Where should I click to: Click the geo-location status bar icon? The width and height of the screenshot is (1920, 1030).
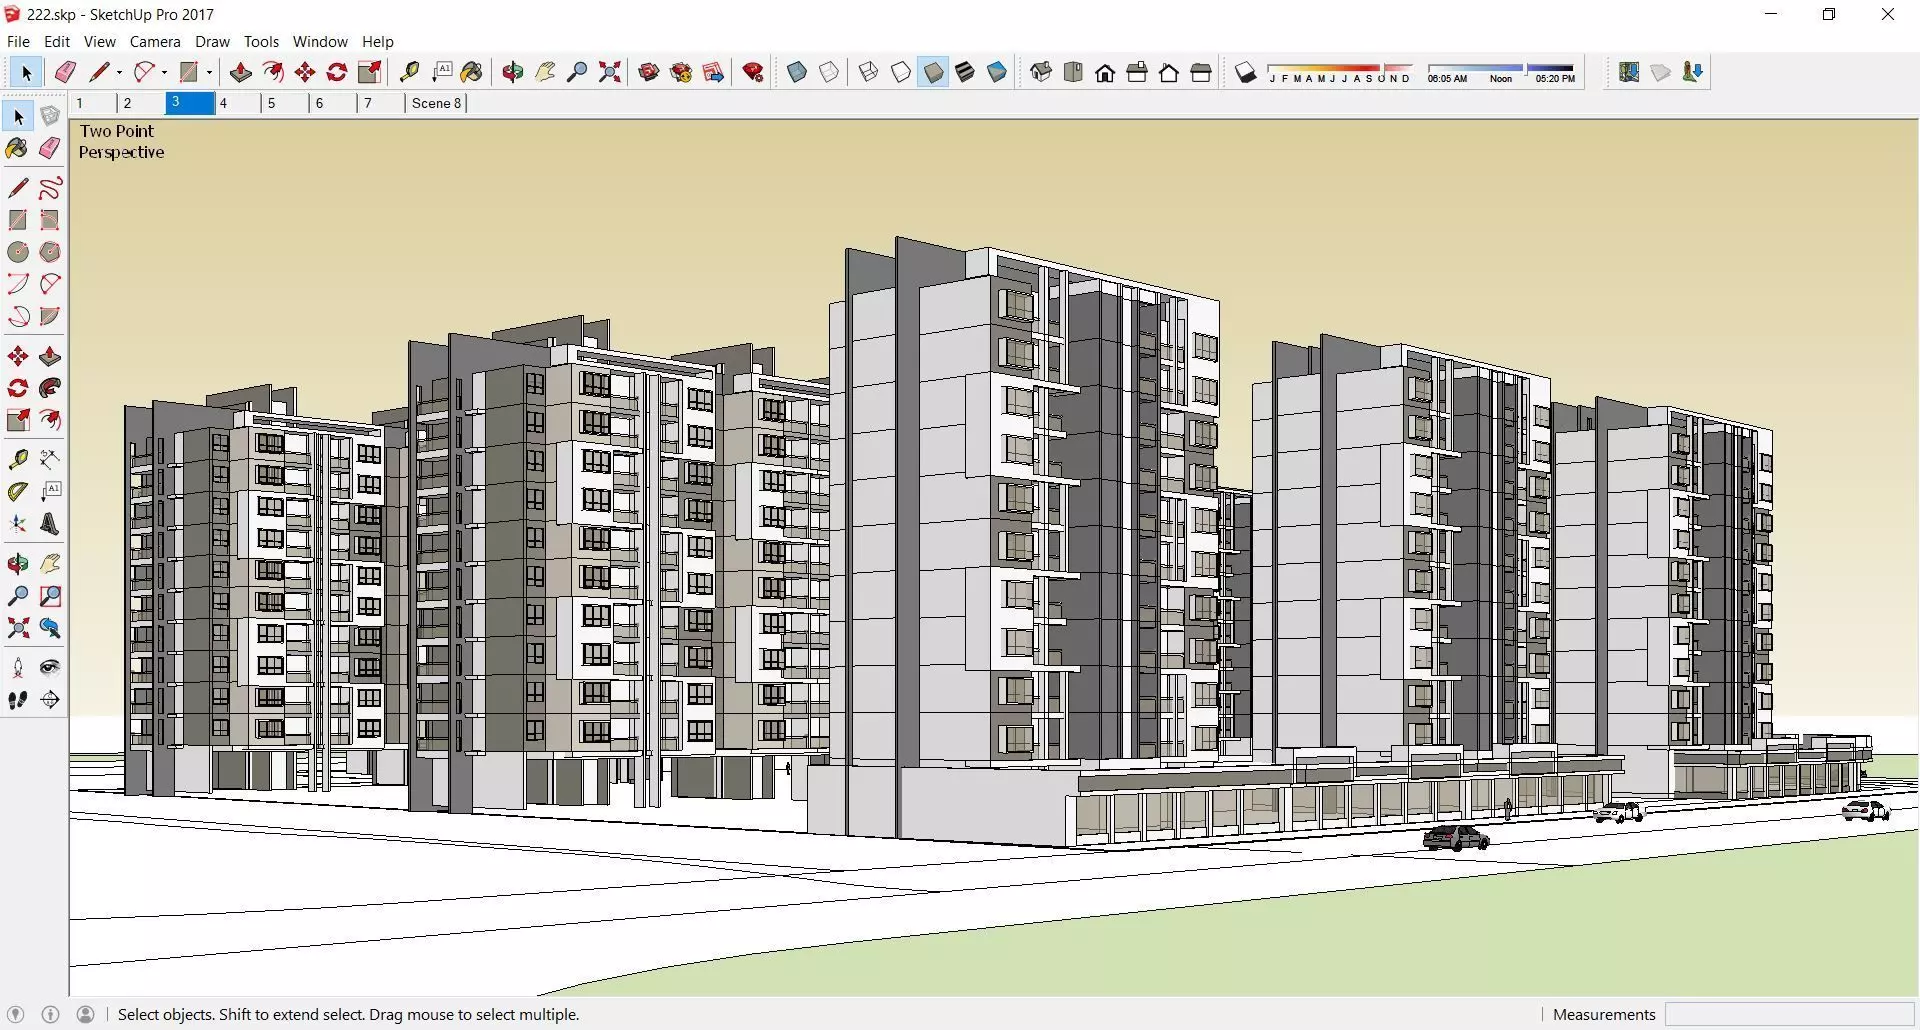[15, 1014]
